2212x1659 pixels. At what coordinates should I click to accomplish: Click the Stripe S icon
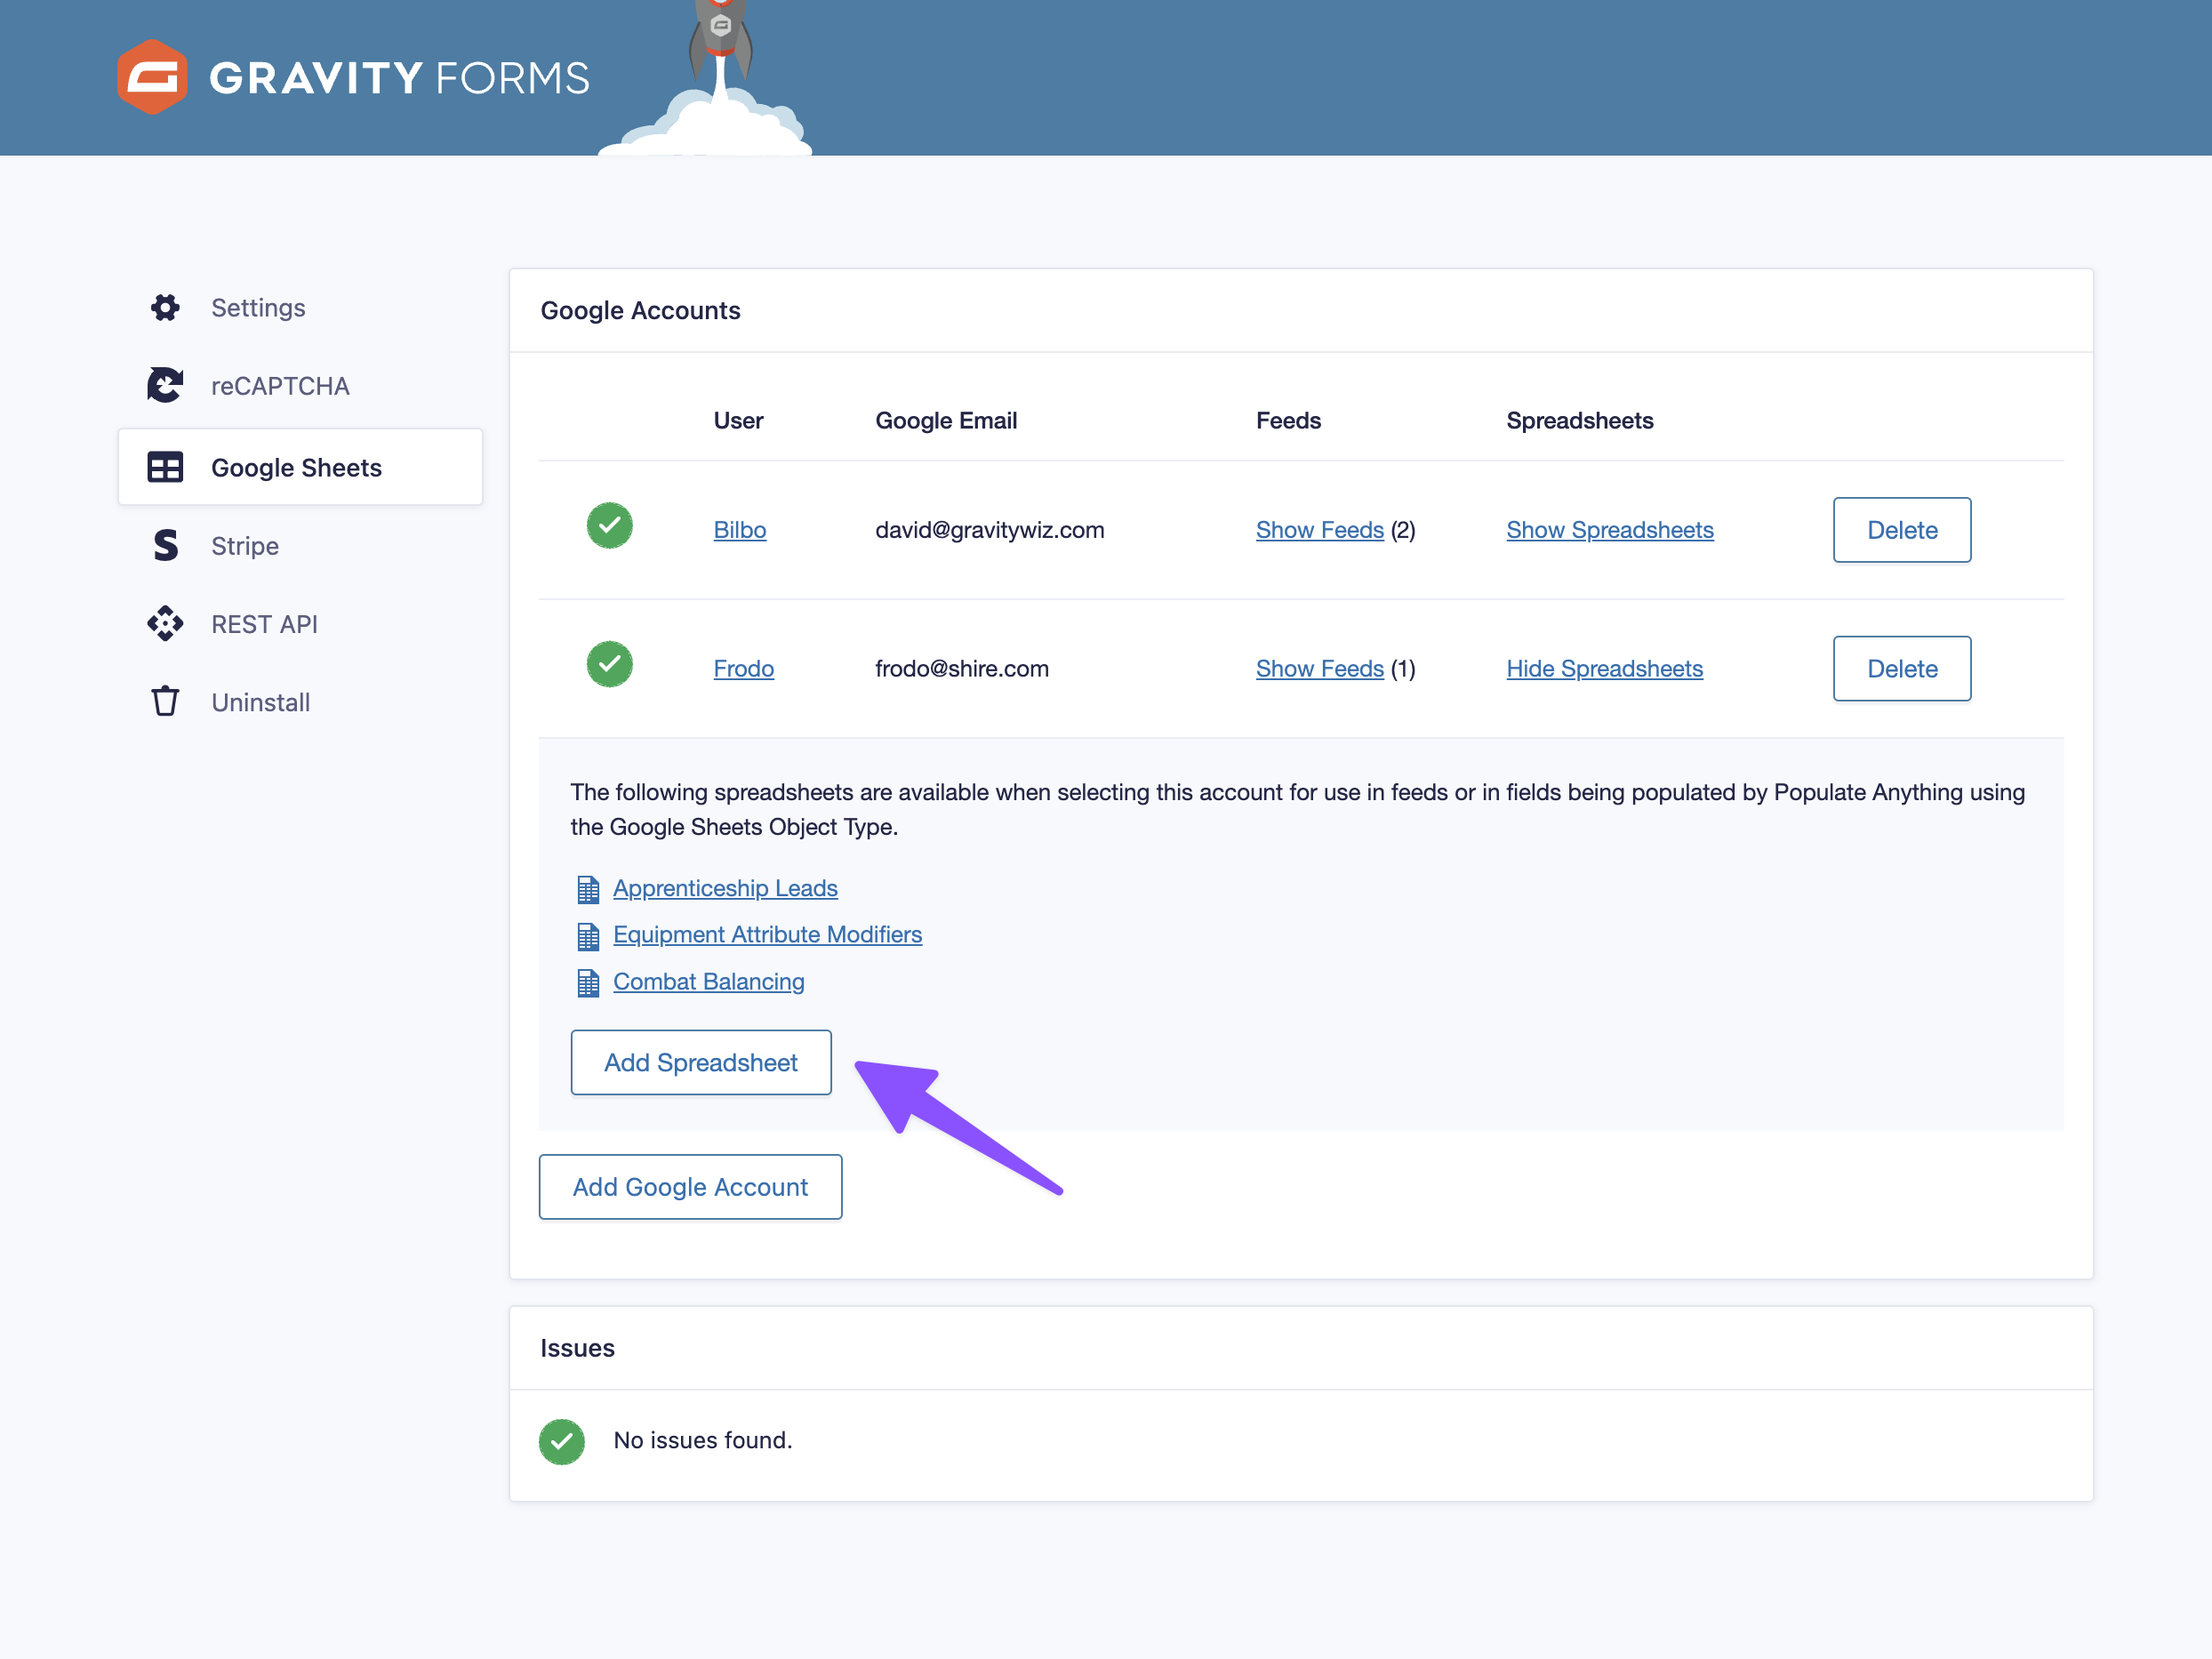[x=165, y=545]
